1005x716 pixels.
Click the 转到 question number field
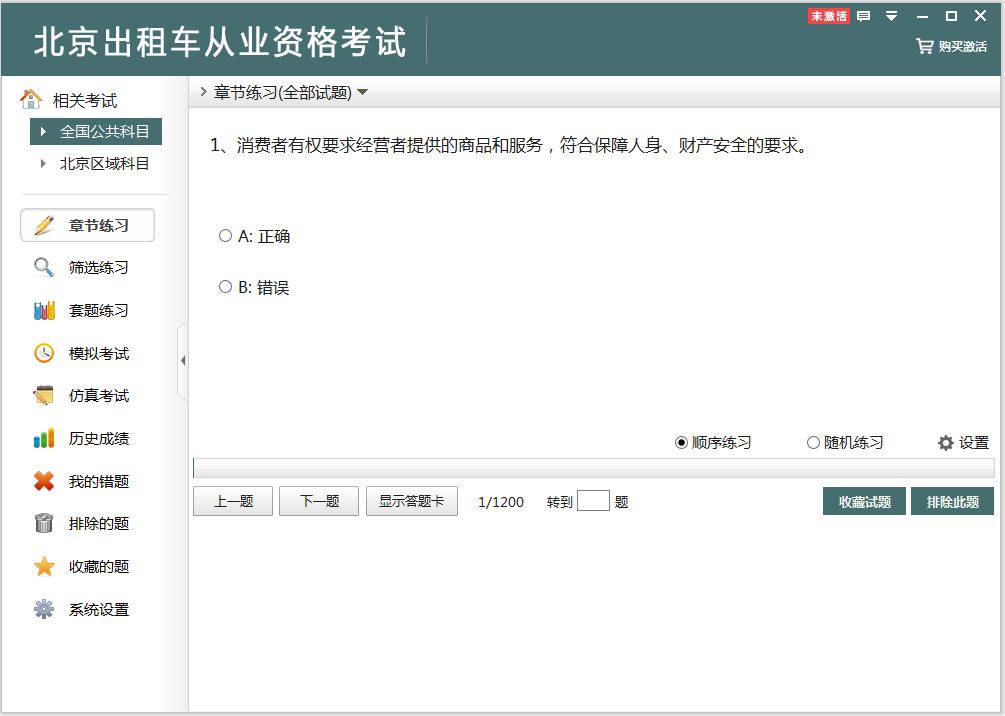click(593, 501)
